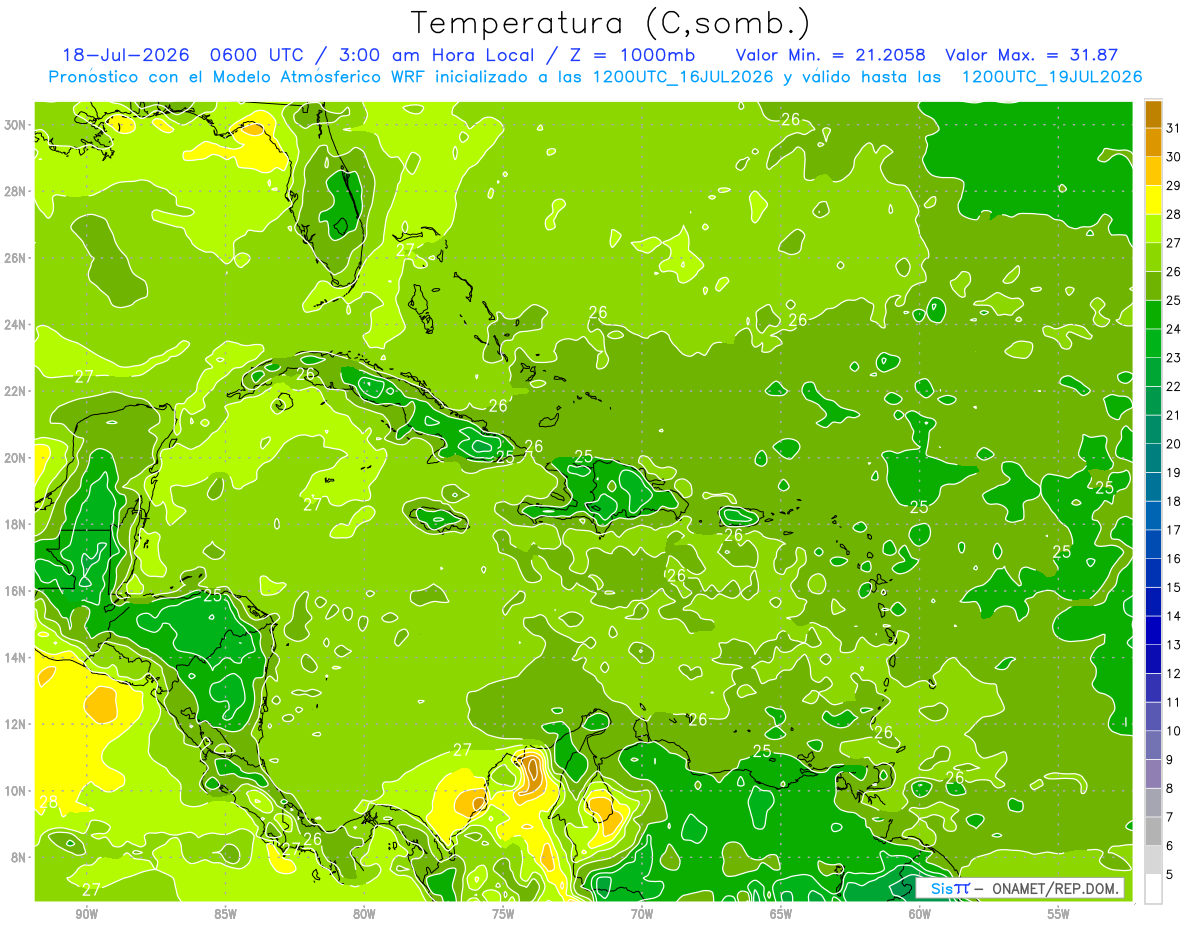
Task: Pick the blue color bar segment between 14 and 15
Action: (x=1153, y=602)
